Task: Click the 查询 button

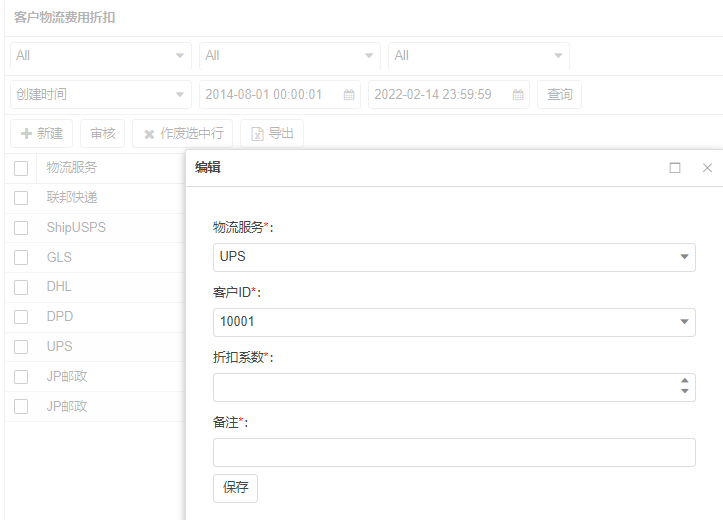Action: 559,95
